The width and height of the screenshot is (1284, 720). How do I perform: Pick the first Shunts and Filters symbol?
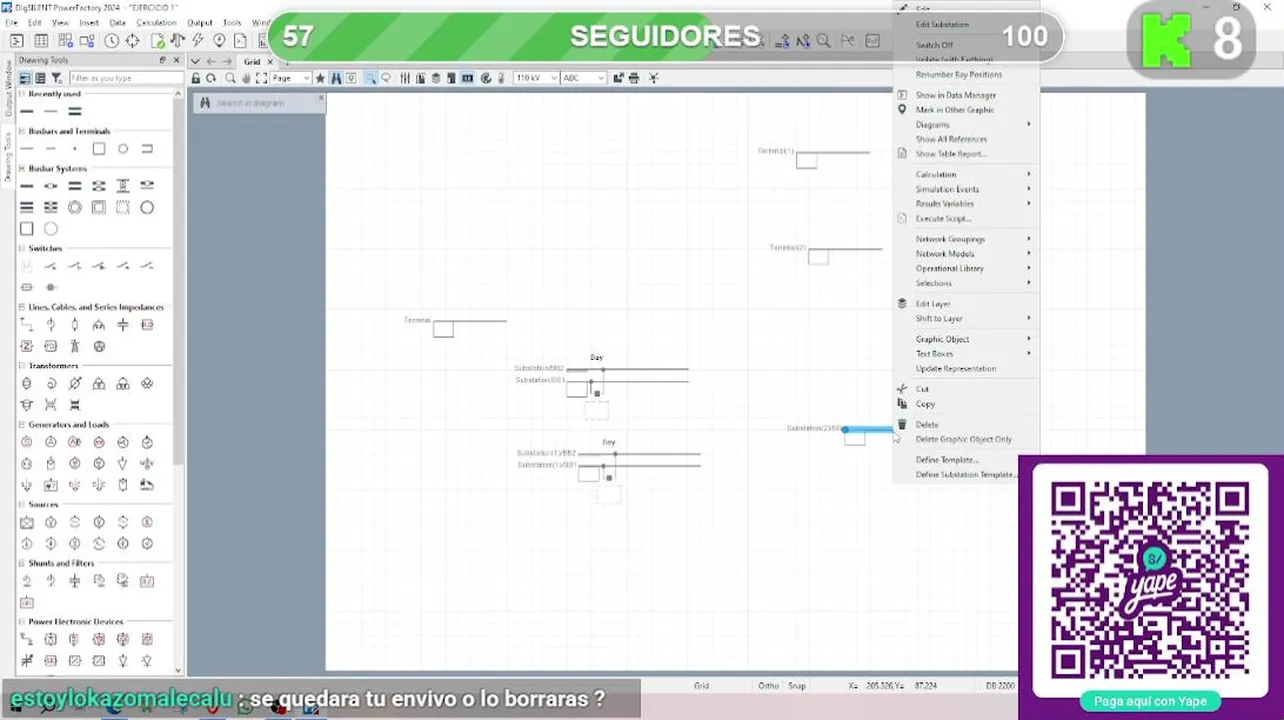[x=27, y=581]
